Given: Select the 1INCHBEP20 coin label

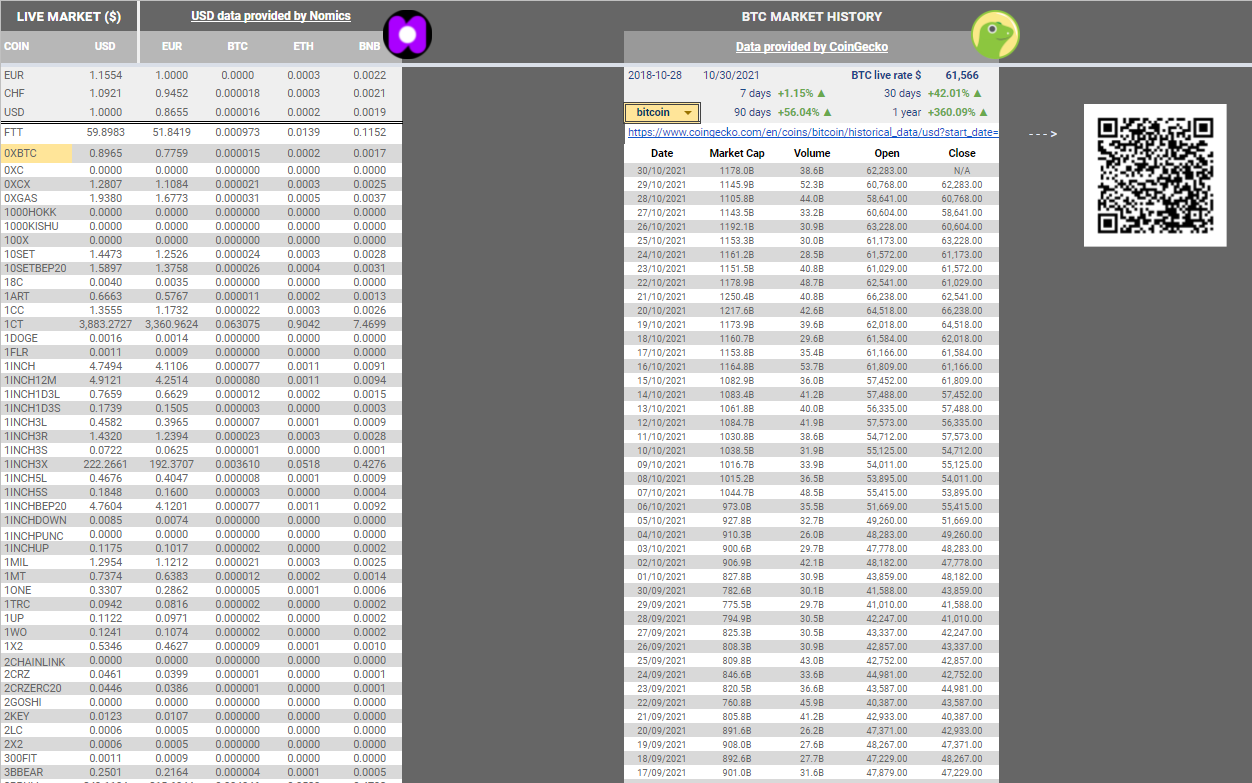Looking at the screenshot, I should point(34,506).
